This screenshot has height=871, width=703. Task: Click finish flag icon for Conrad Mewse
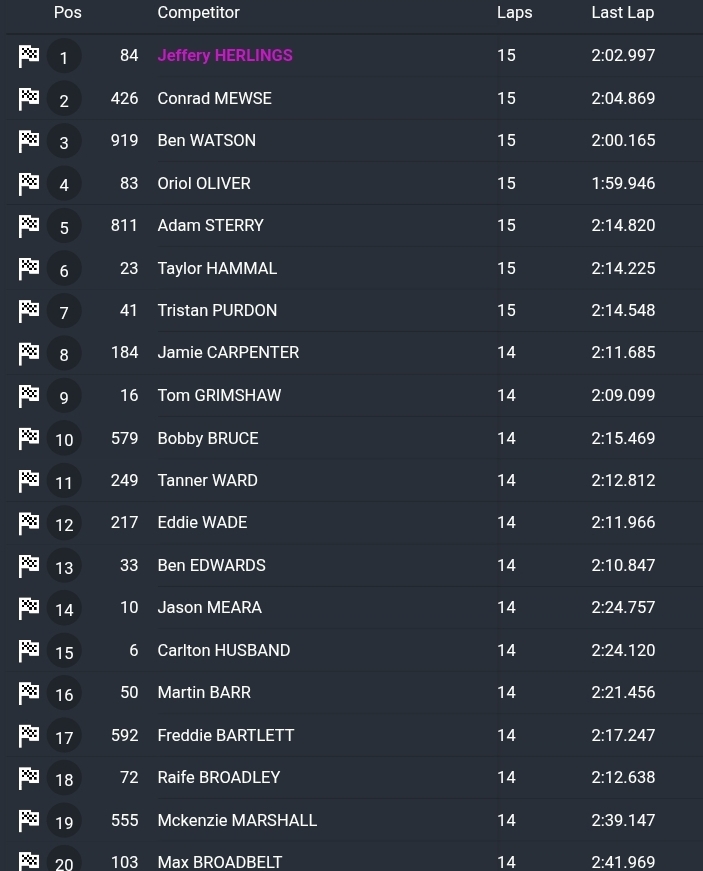(29, 99)
